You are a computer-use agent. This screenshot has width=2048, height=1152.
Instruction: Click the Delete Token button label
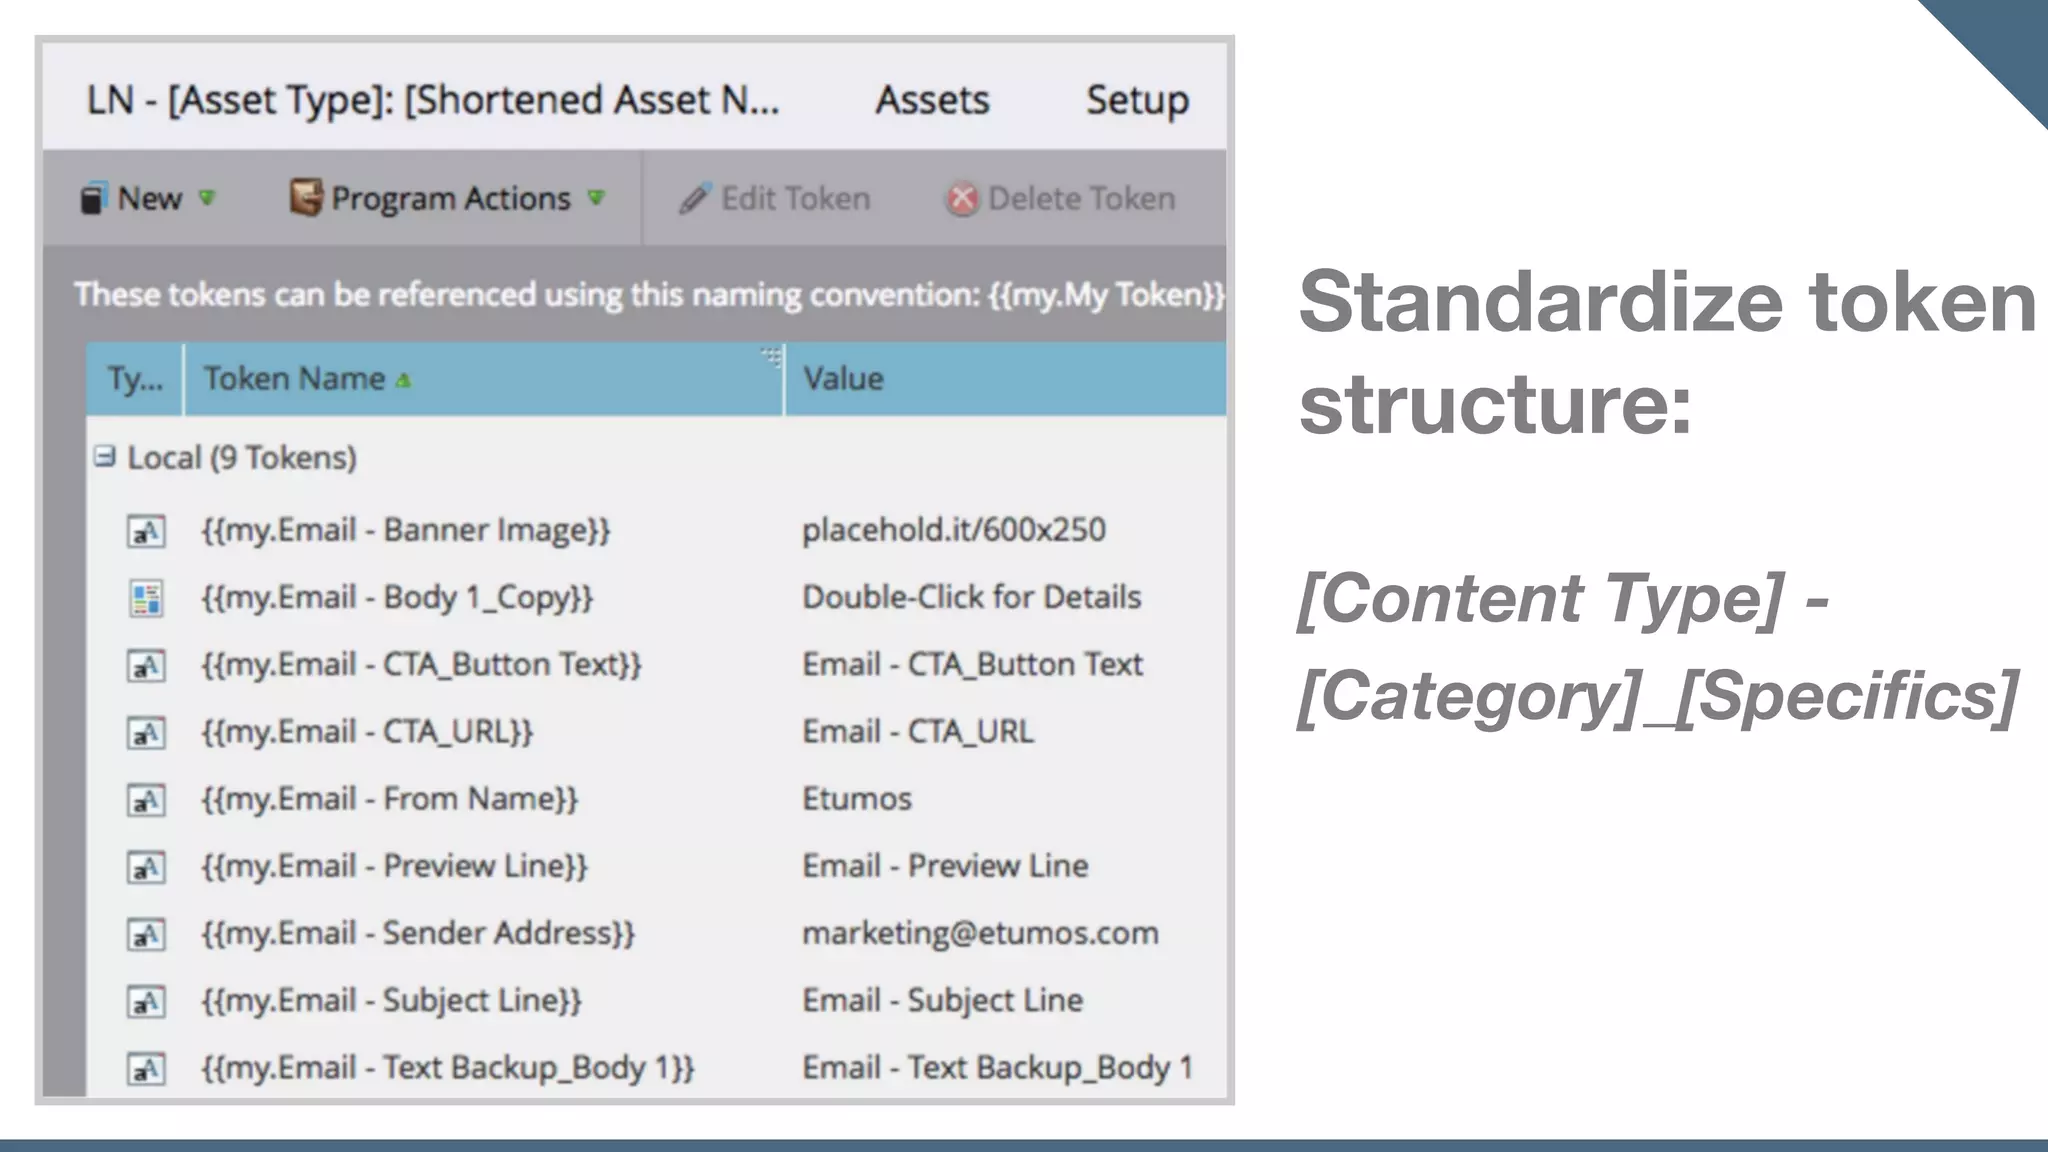tap(1082, 198)
